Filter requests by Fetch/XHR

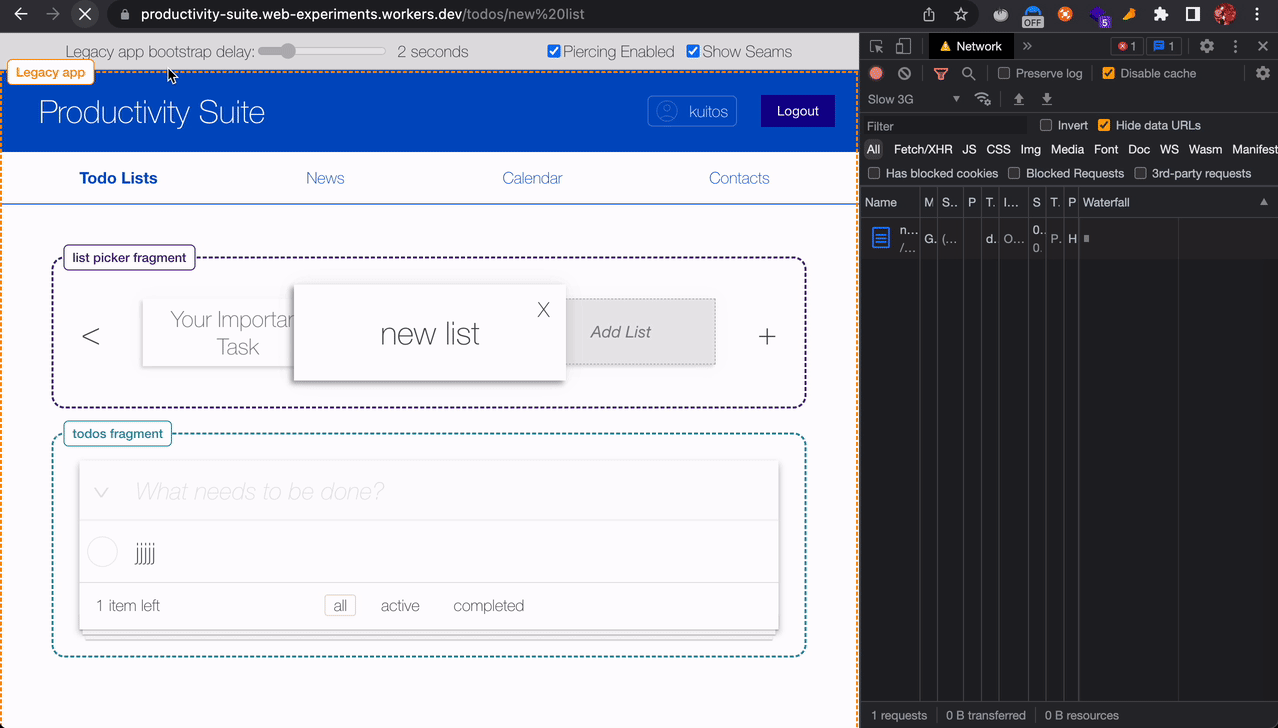click(x=923, y=149)
